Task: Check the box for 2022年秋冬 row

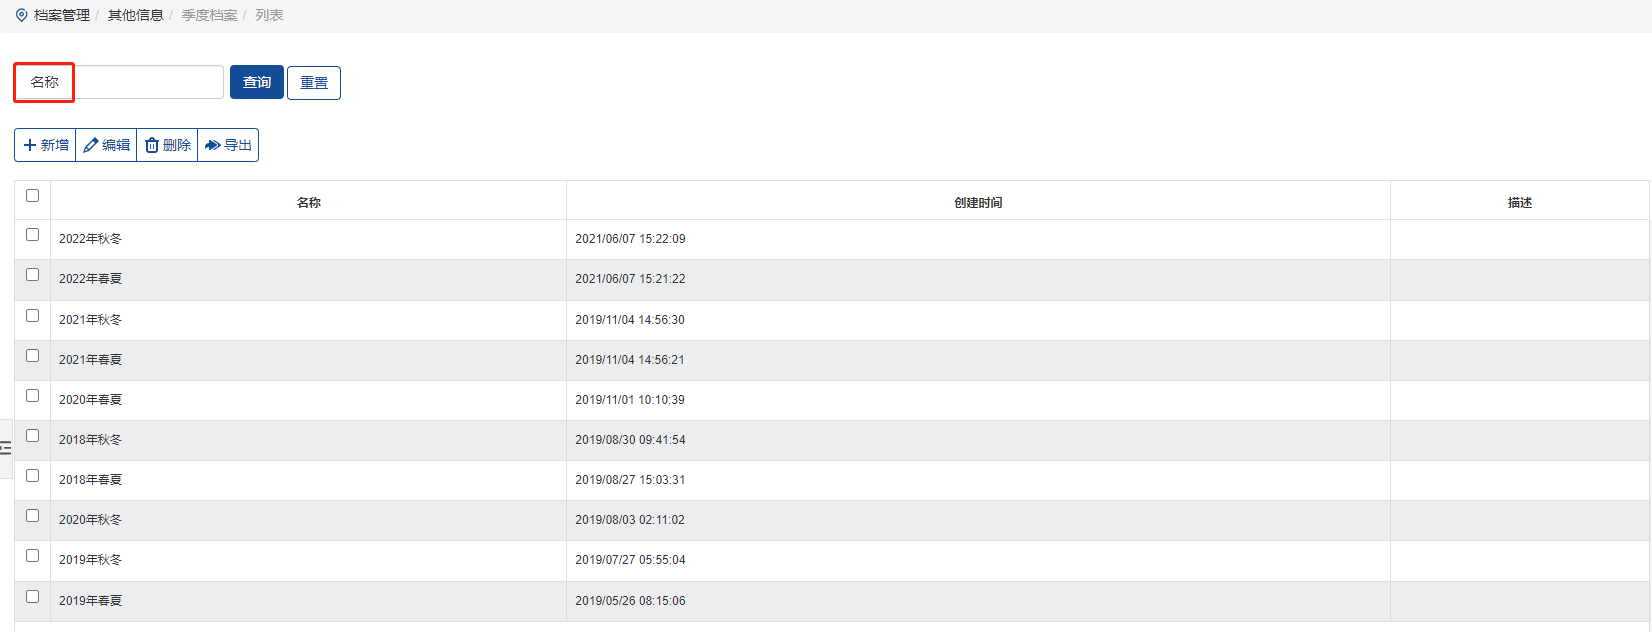Action: click(x=32, y=235)
